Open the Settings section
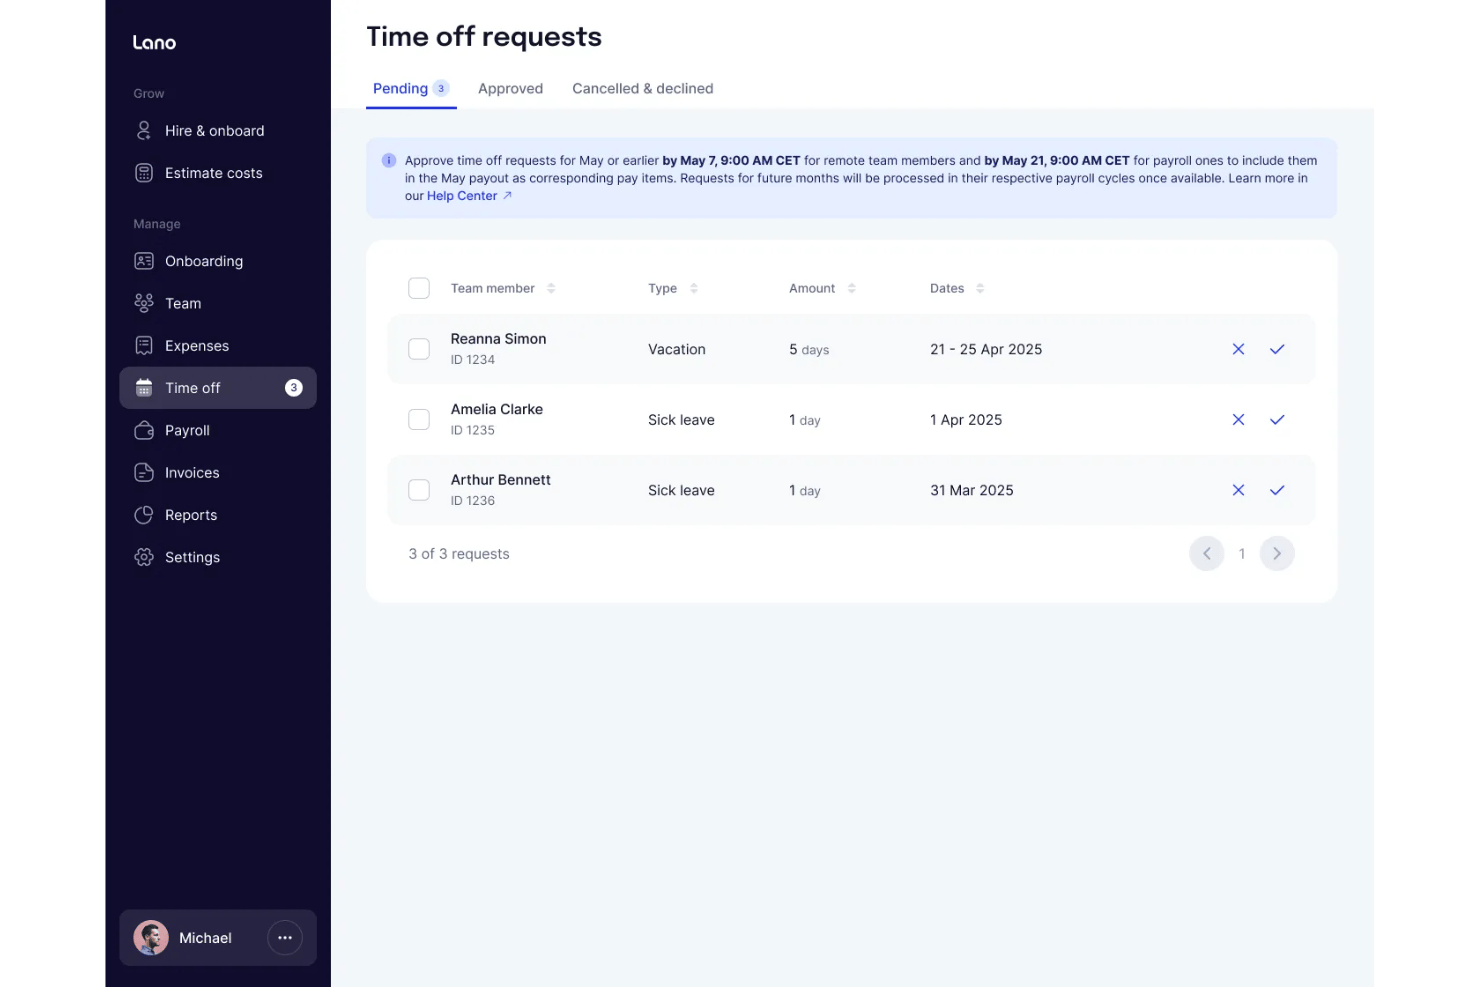 click(x=218, y=557)
